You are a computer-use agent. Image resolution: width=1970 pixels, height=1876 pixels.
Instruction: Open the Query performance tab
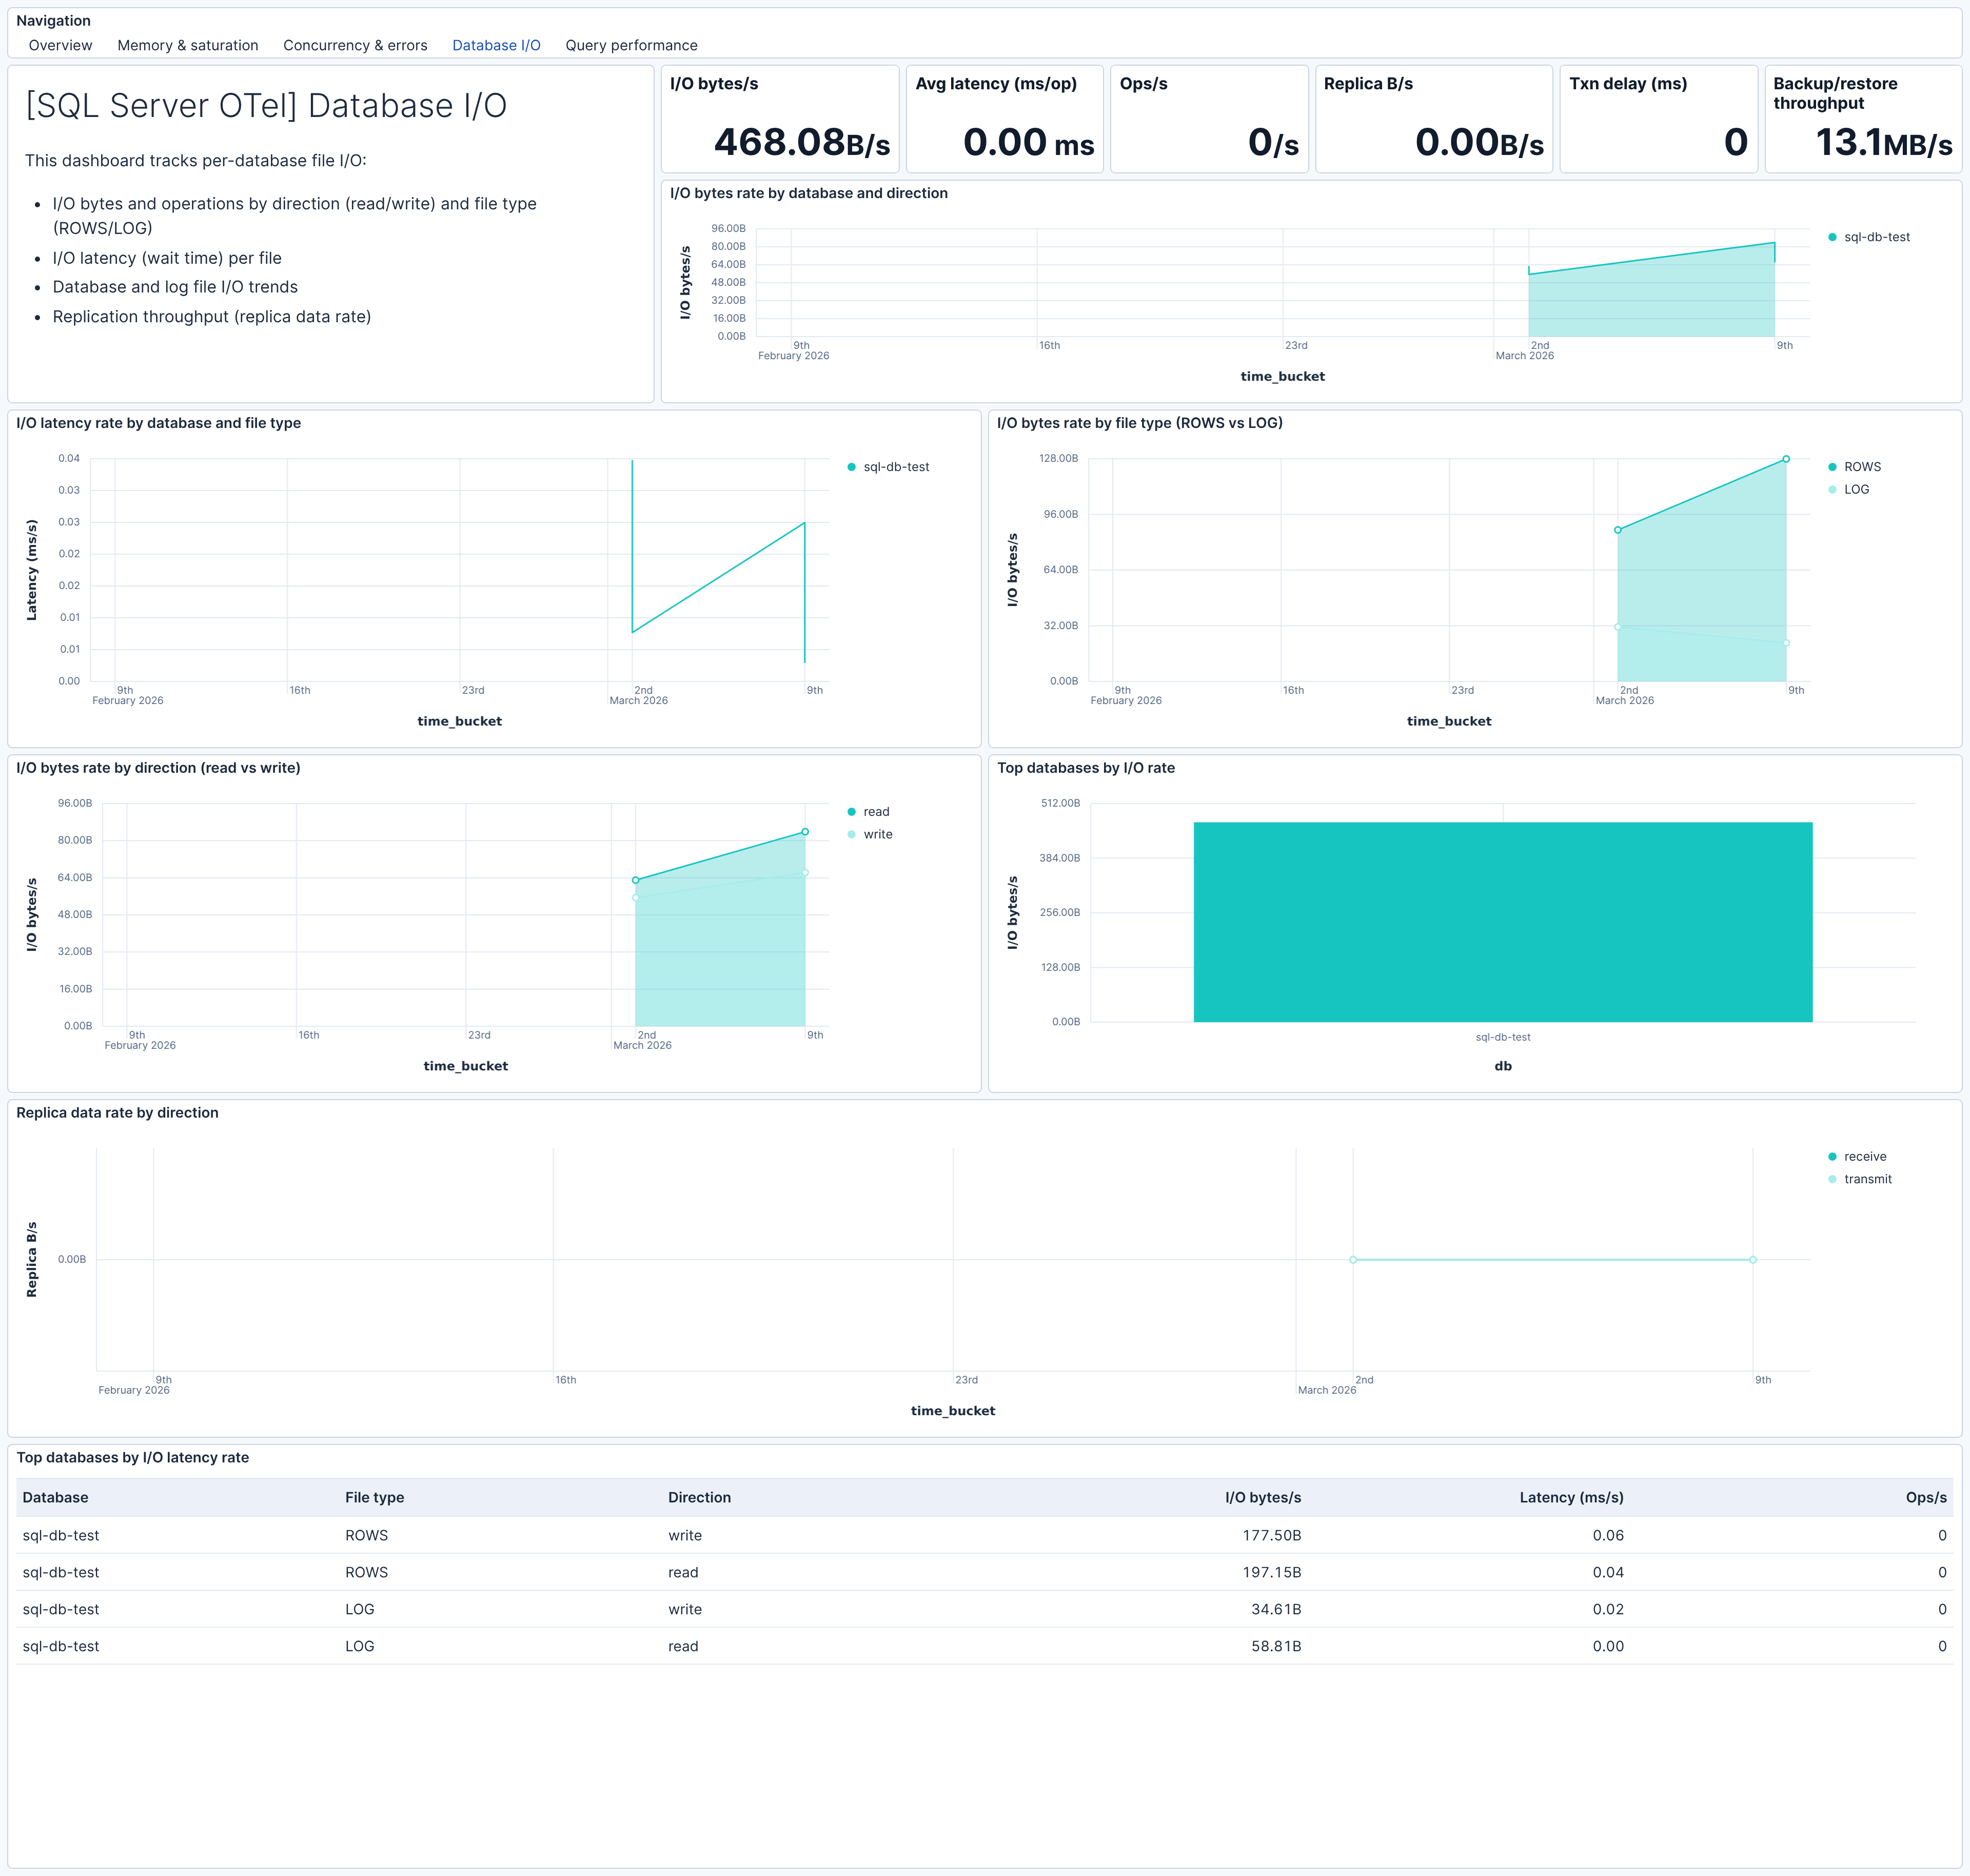(x=630, y=45)
